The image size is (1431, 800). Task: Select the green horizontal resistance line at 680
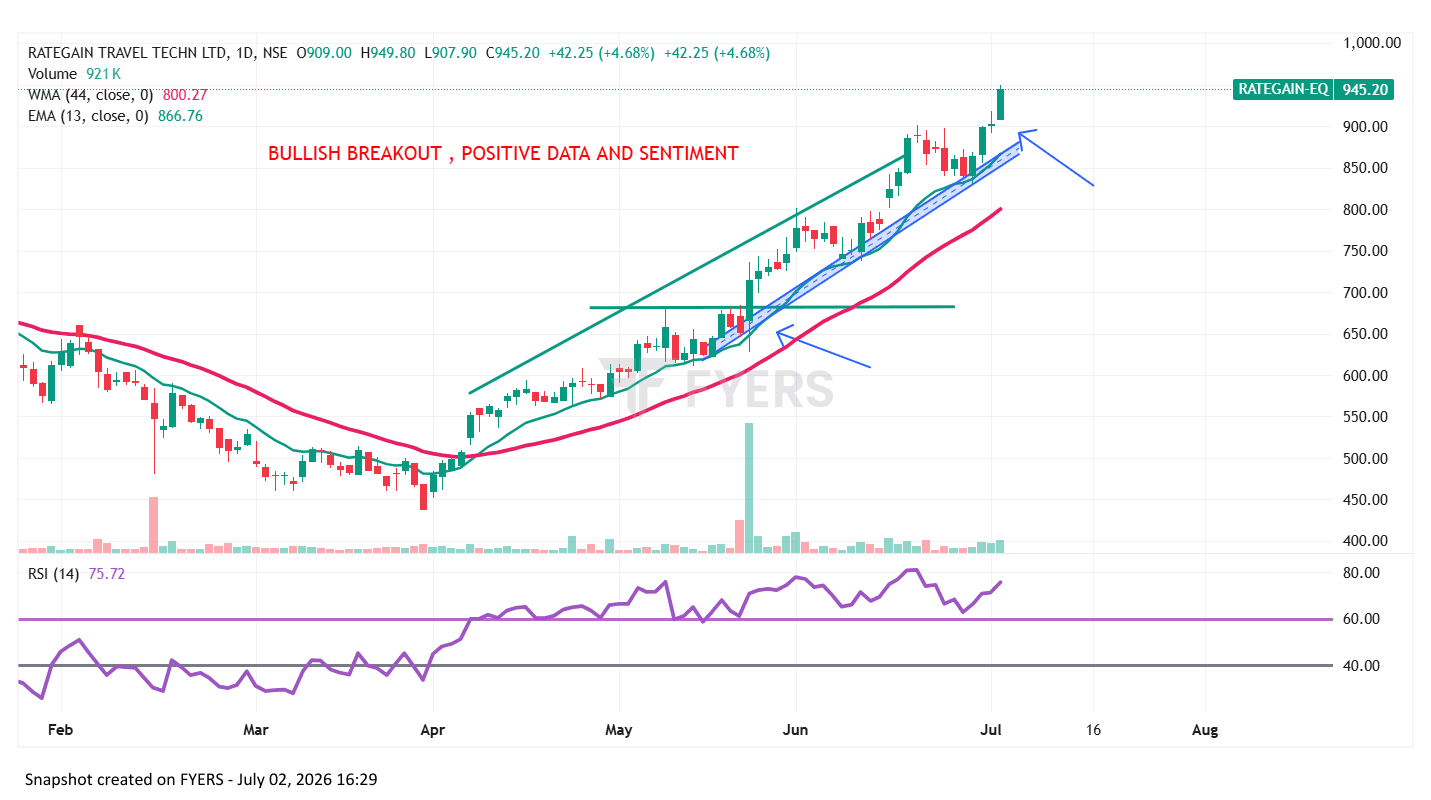(x=771, y=307)
